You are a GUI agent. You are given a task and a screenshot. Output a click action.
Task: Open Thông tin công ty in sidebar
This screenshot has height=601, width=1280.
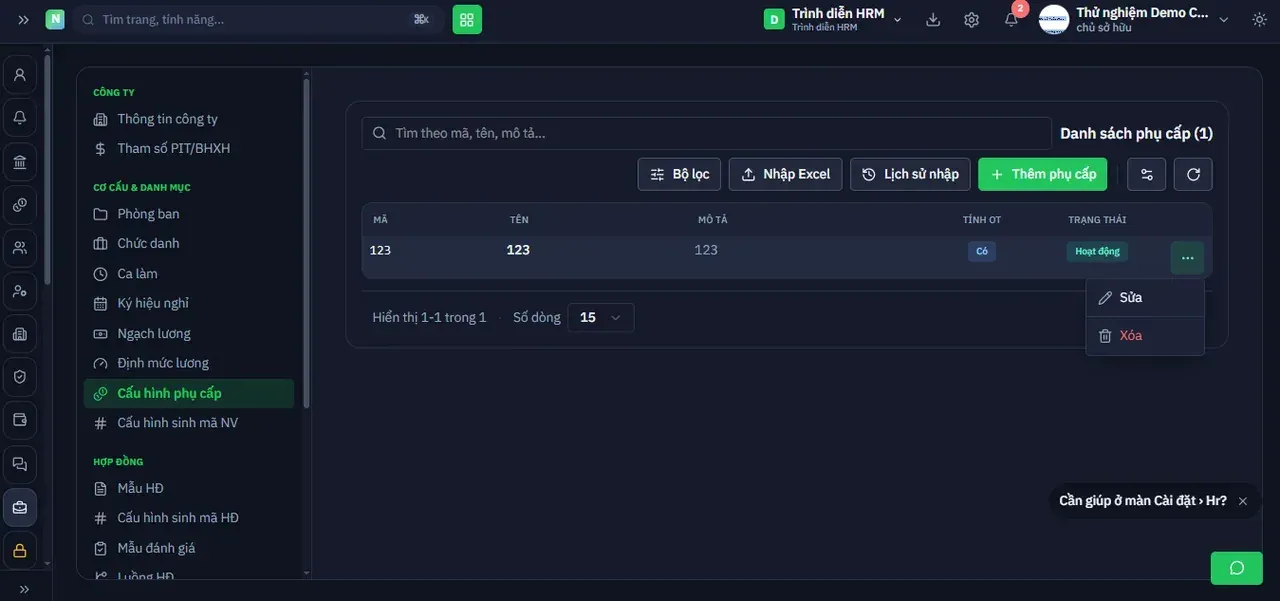point(189,119)
